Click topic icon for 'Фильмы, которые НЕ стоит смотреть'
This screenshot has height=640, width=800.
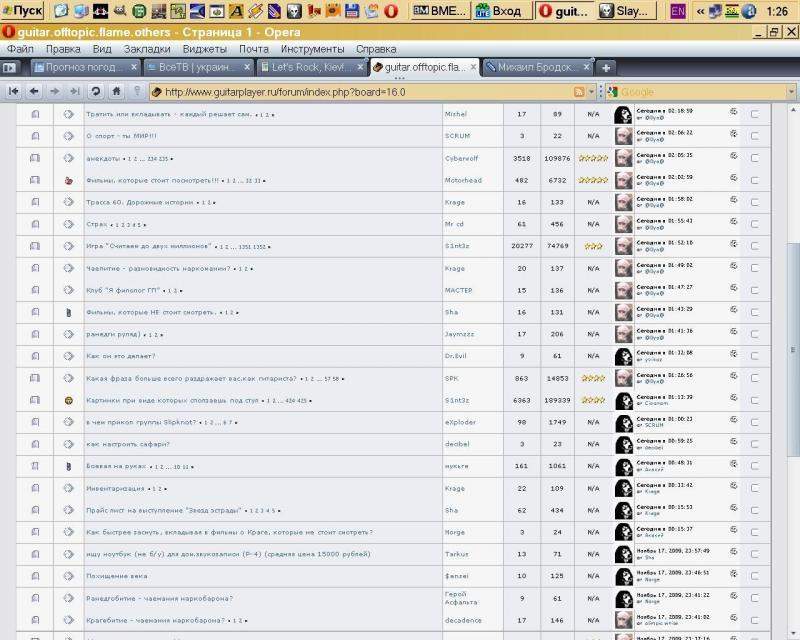click(69, 312)
